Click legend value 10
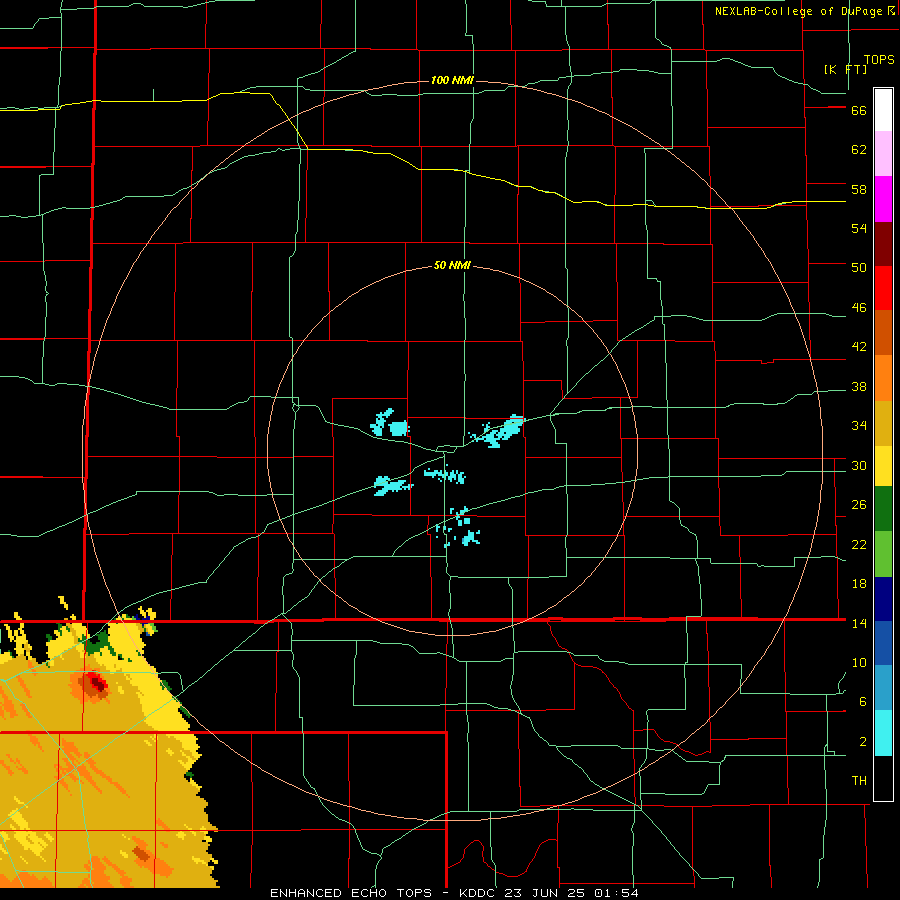The image size is (900, 900). point(859,663)
